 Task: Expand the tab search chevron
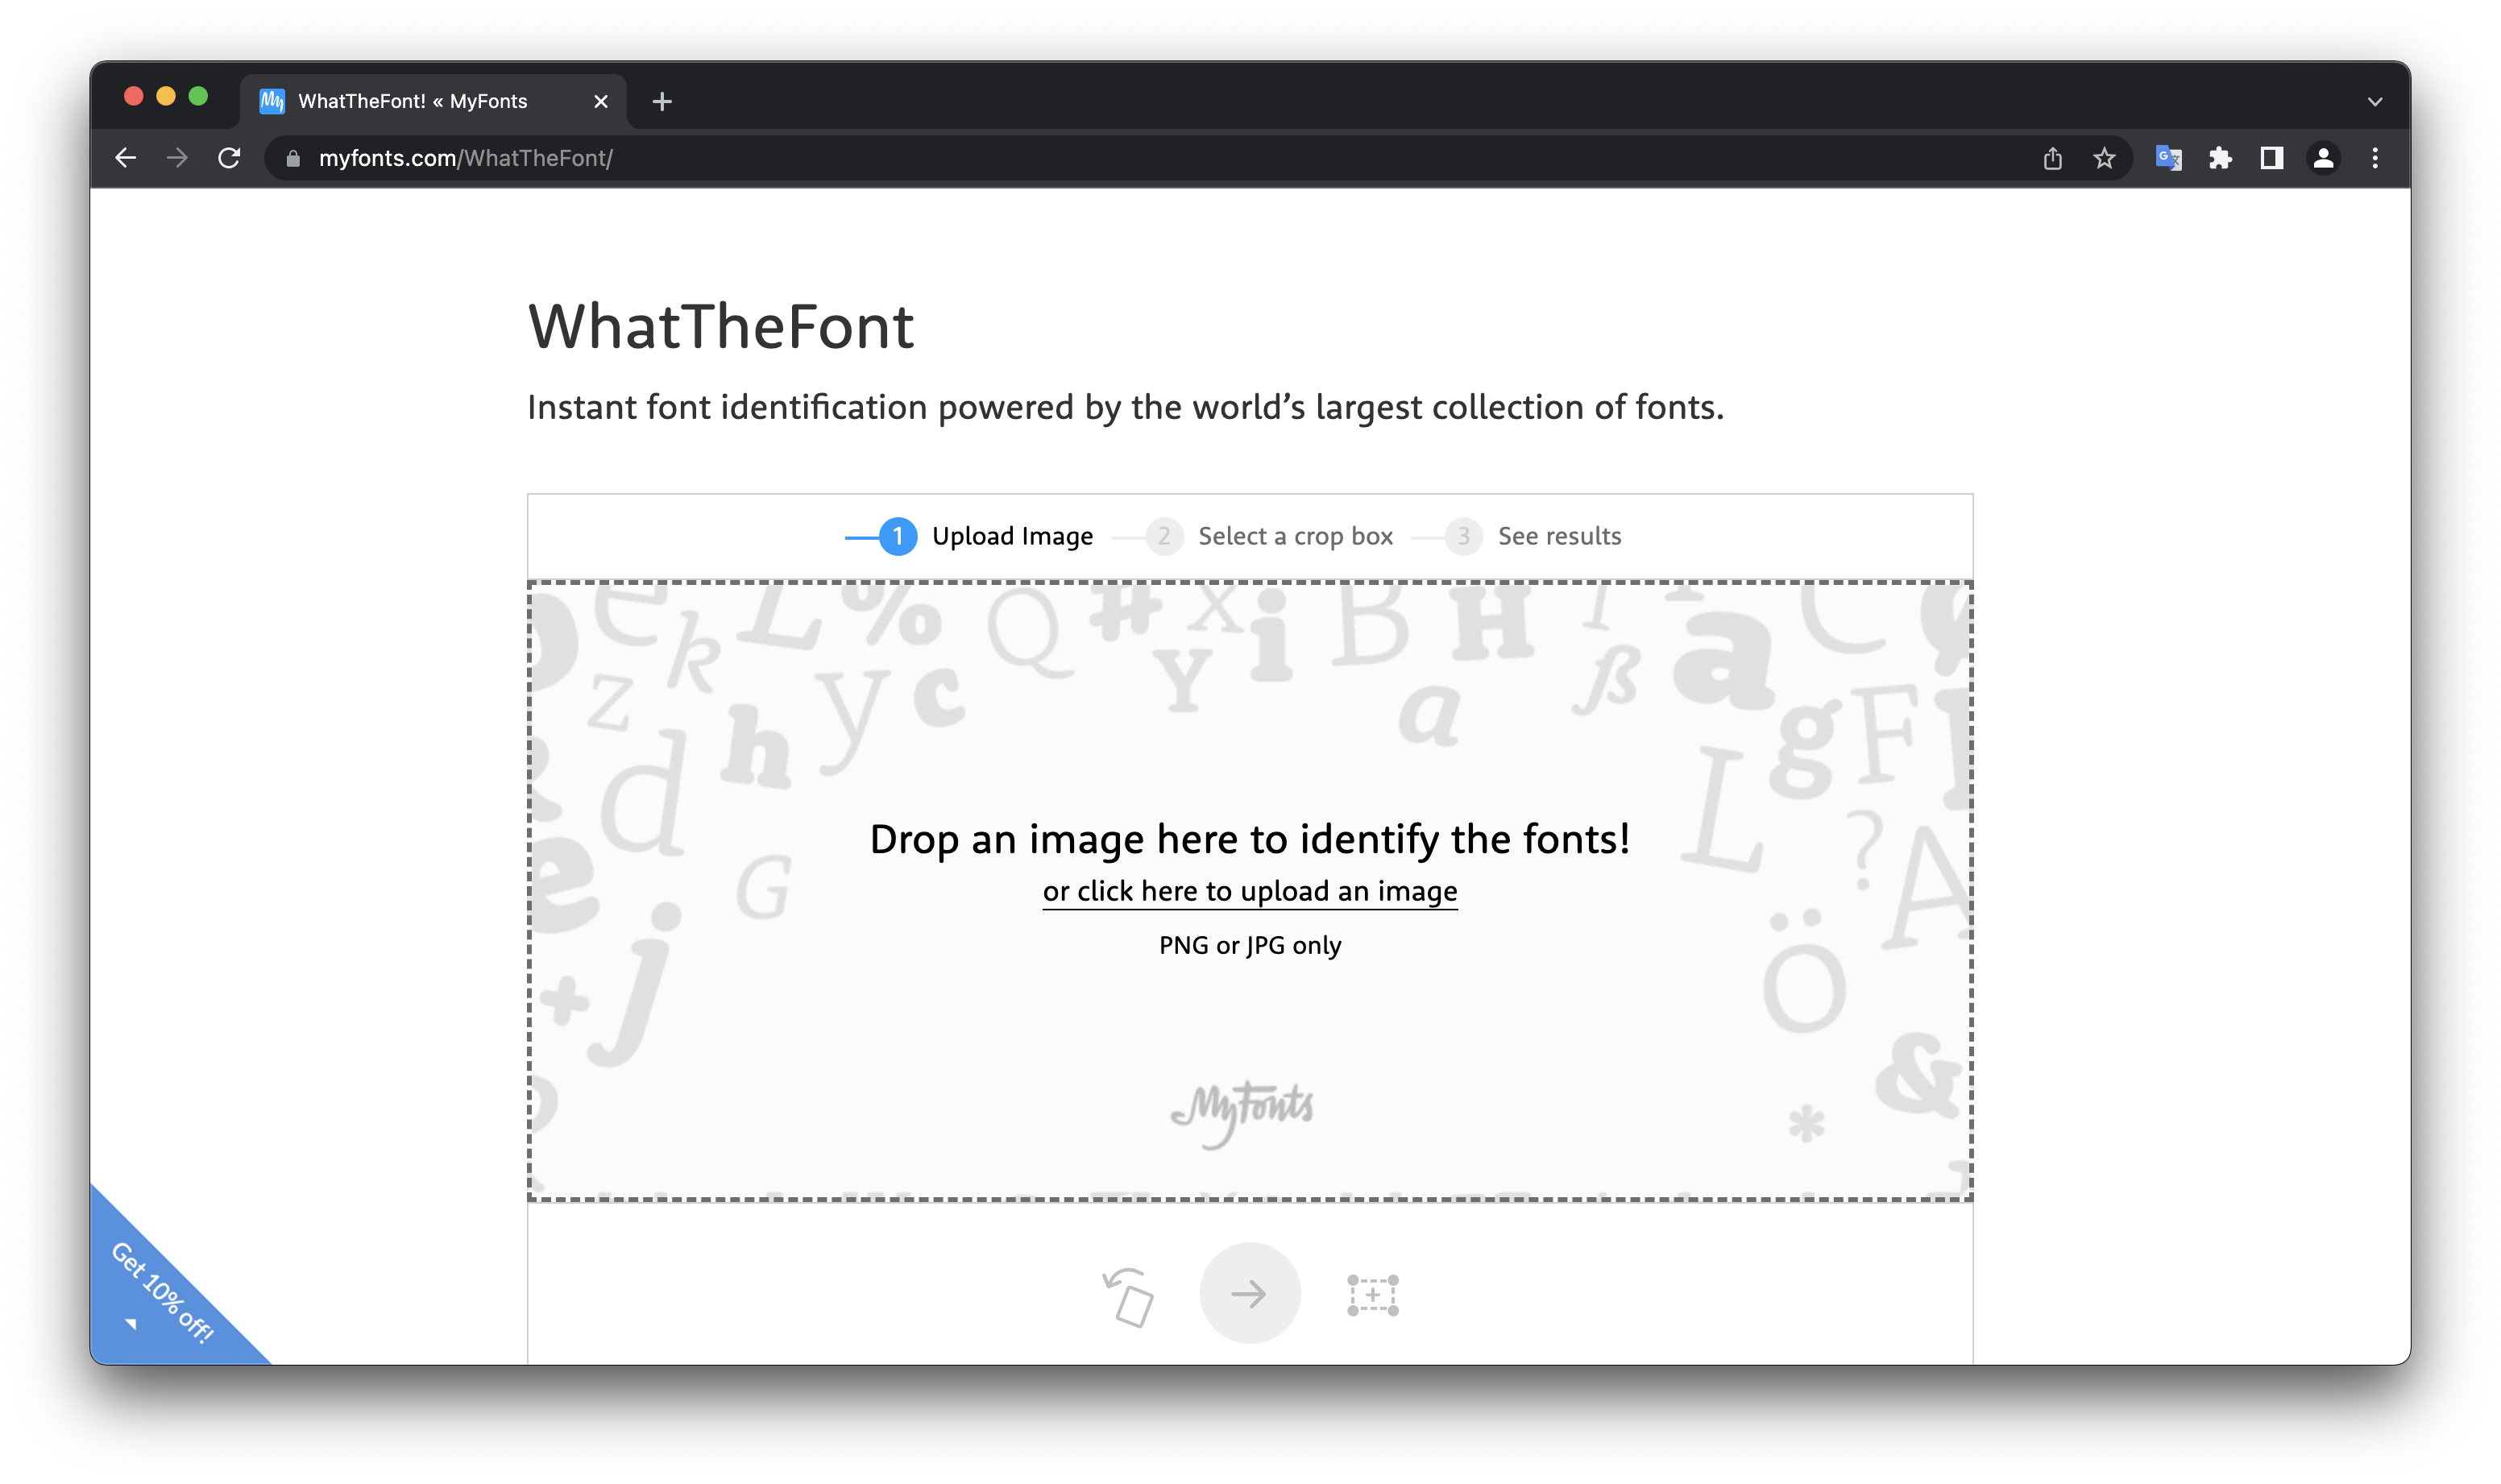2374,102
